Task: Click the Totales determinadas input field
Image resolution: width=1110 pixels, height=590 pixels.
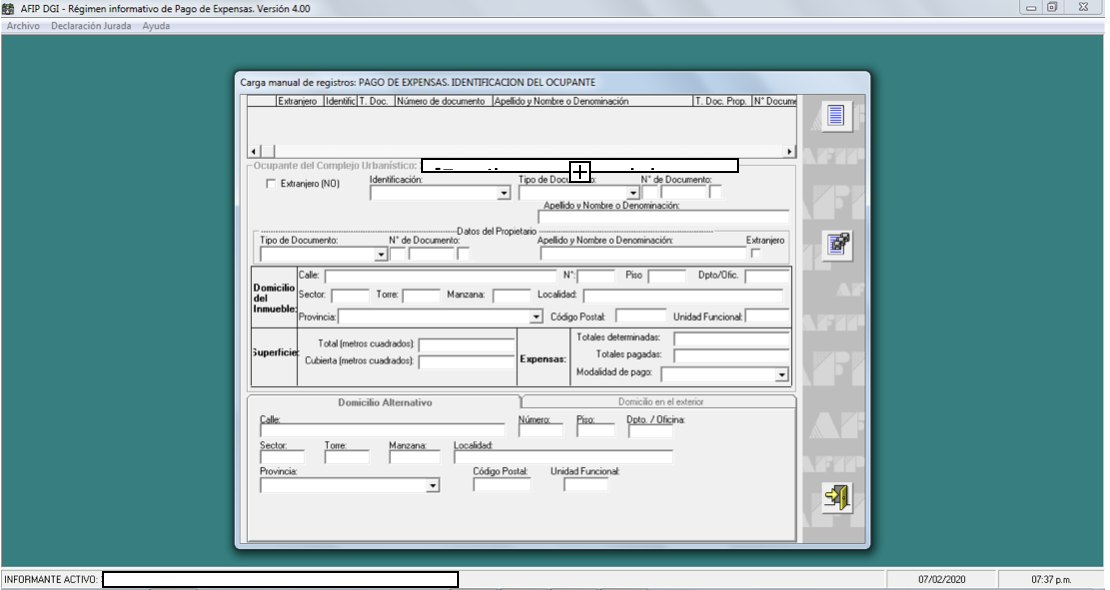Action: (731, 338)
